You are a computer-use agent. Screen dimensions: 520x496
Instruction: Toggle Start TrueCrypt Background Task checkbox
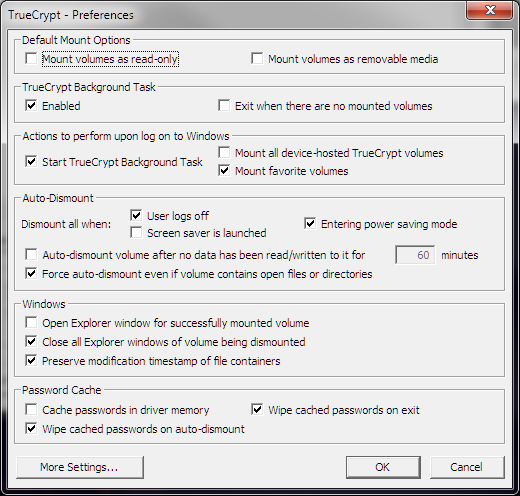(31, 162)
